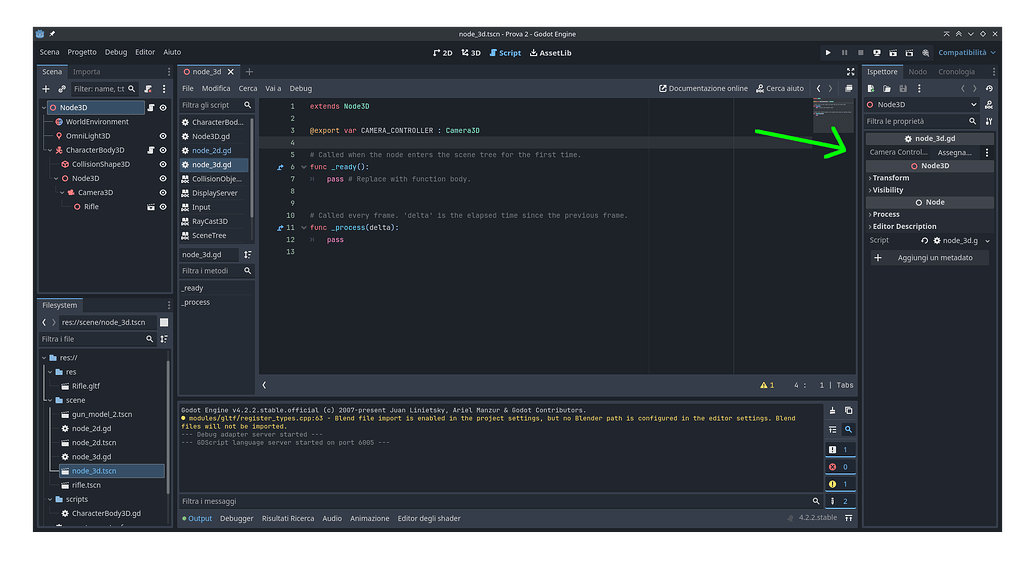Open Camera Controller property extra options
The height and width of the screenshot is (570, 1035).
pyautogui.click(x=987, y=152)
